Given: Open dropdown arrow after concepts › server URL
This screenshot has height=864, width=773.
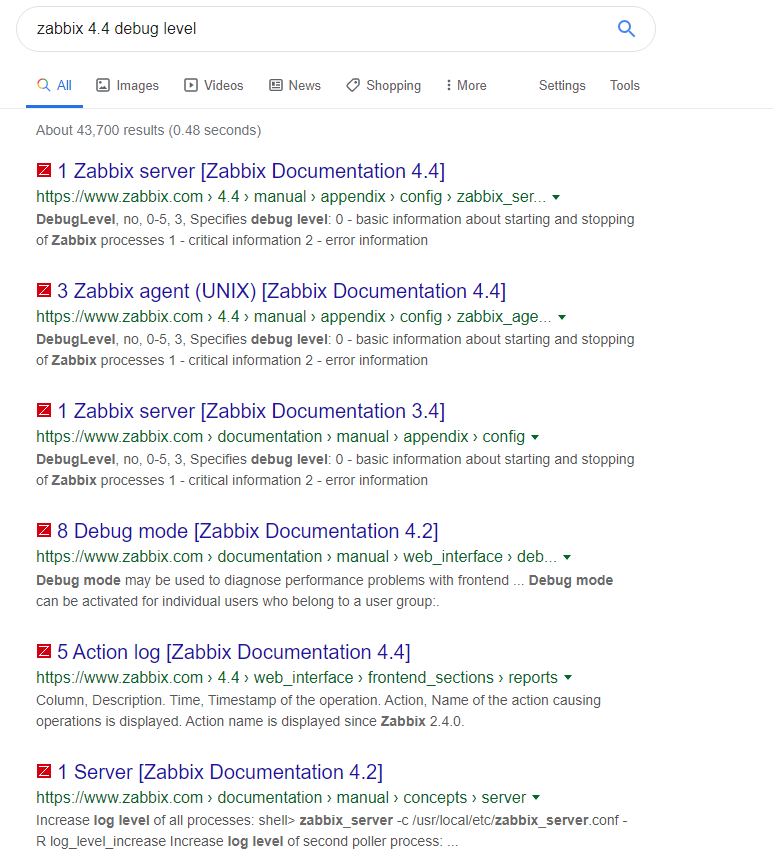Looking at the screenshot, I should point(536,798).
